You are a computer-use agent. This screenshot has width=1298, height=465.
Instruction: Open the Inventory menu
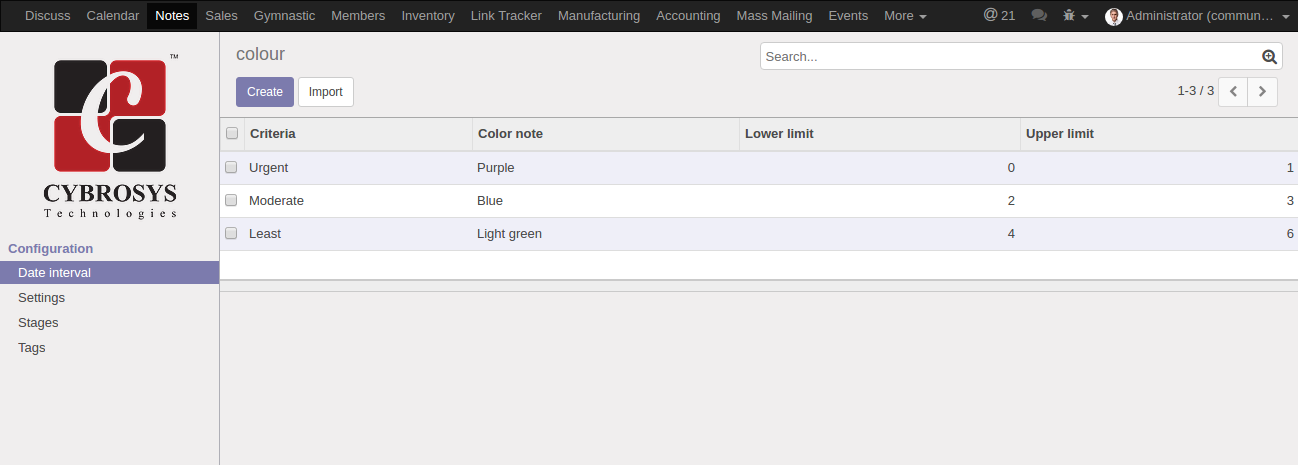coord(428,16)
